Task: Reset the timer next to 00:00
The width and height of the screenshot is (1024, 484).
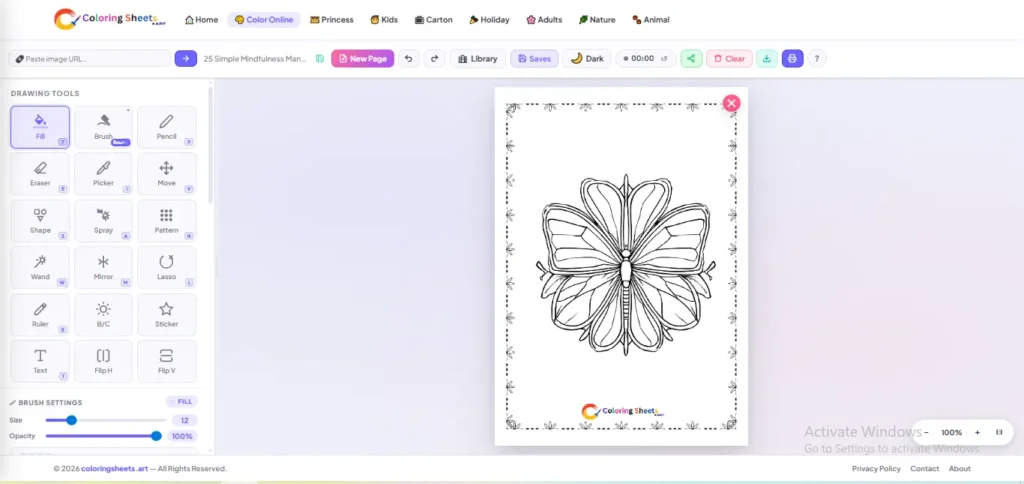Action: [664, 59]
